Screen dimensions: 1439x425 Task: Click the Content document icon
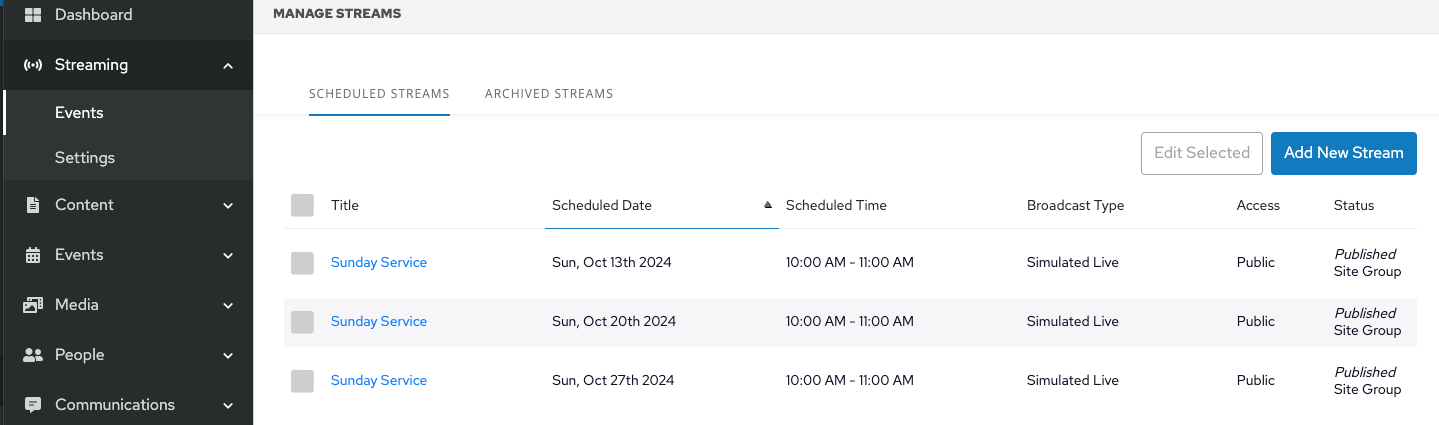click(x=33, y=205)
